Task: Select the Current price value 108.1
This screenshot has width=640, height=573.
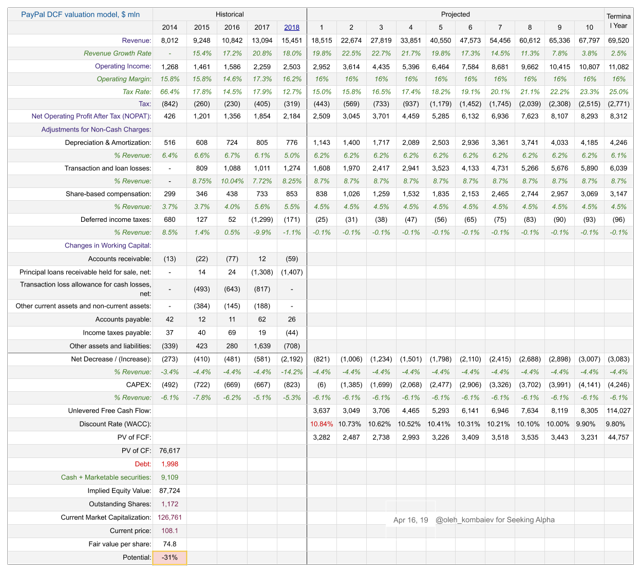Action: 169,531
